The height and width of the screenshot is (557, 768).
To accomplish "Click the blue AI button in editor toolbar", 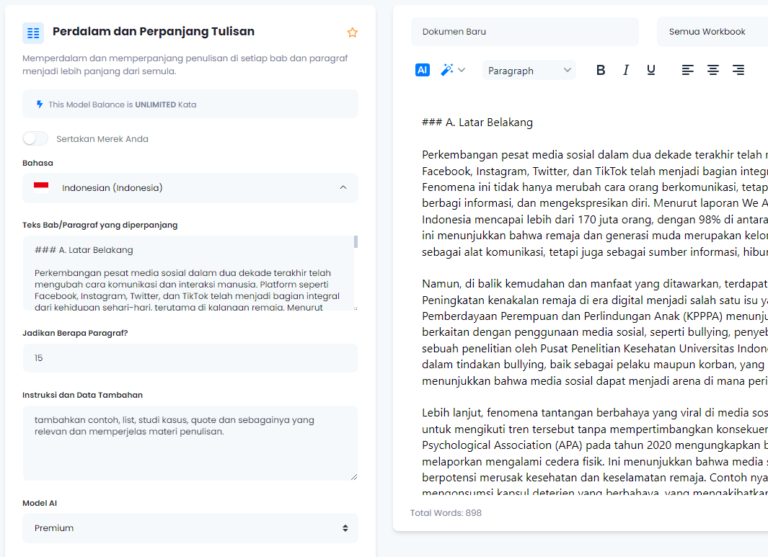I will 422,70.
